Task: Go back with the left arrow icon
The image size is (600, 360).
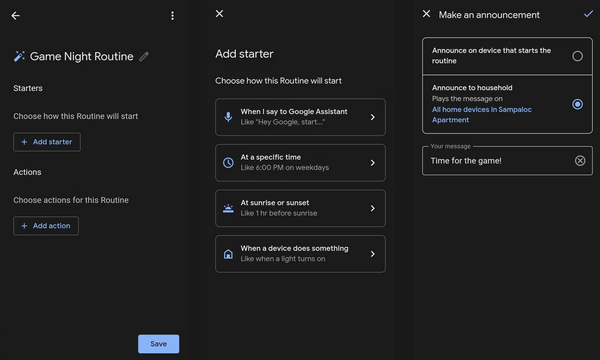Action: [15, 16]
